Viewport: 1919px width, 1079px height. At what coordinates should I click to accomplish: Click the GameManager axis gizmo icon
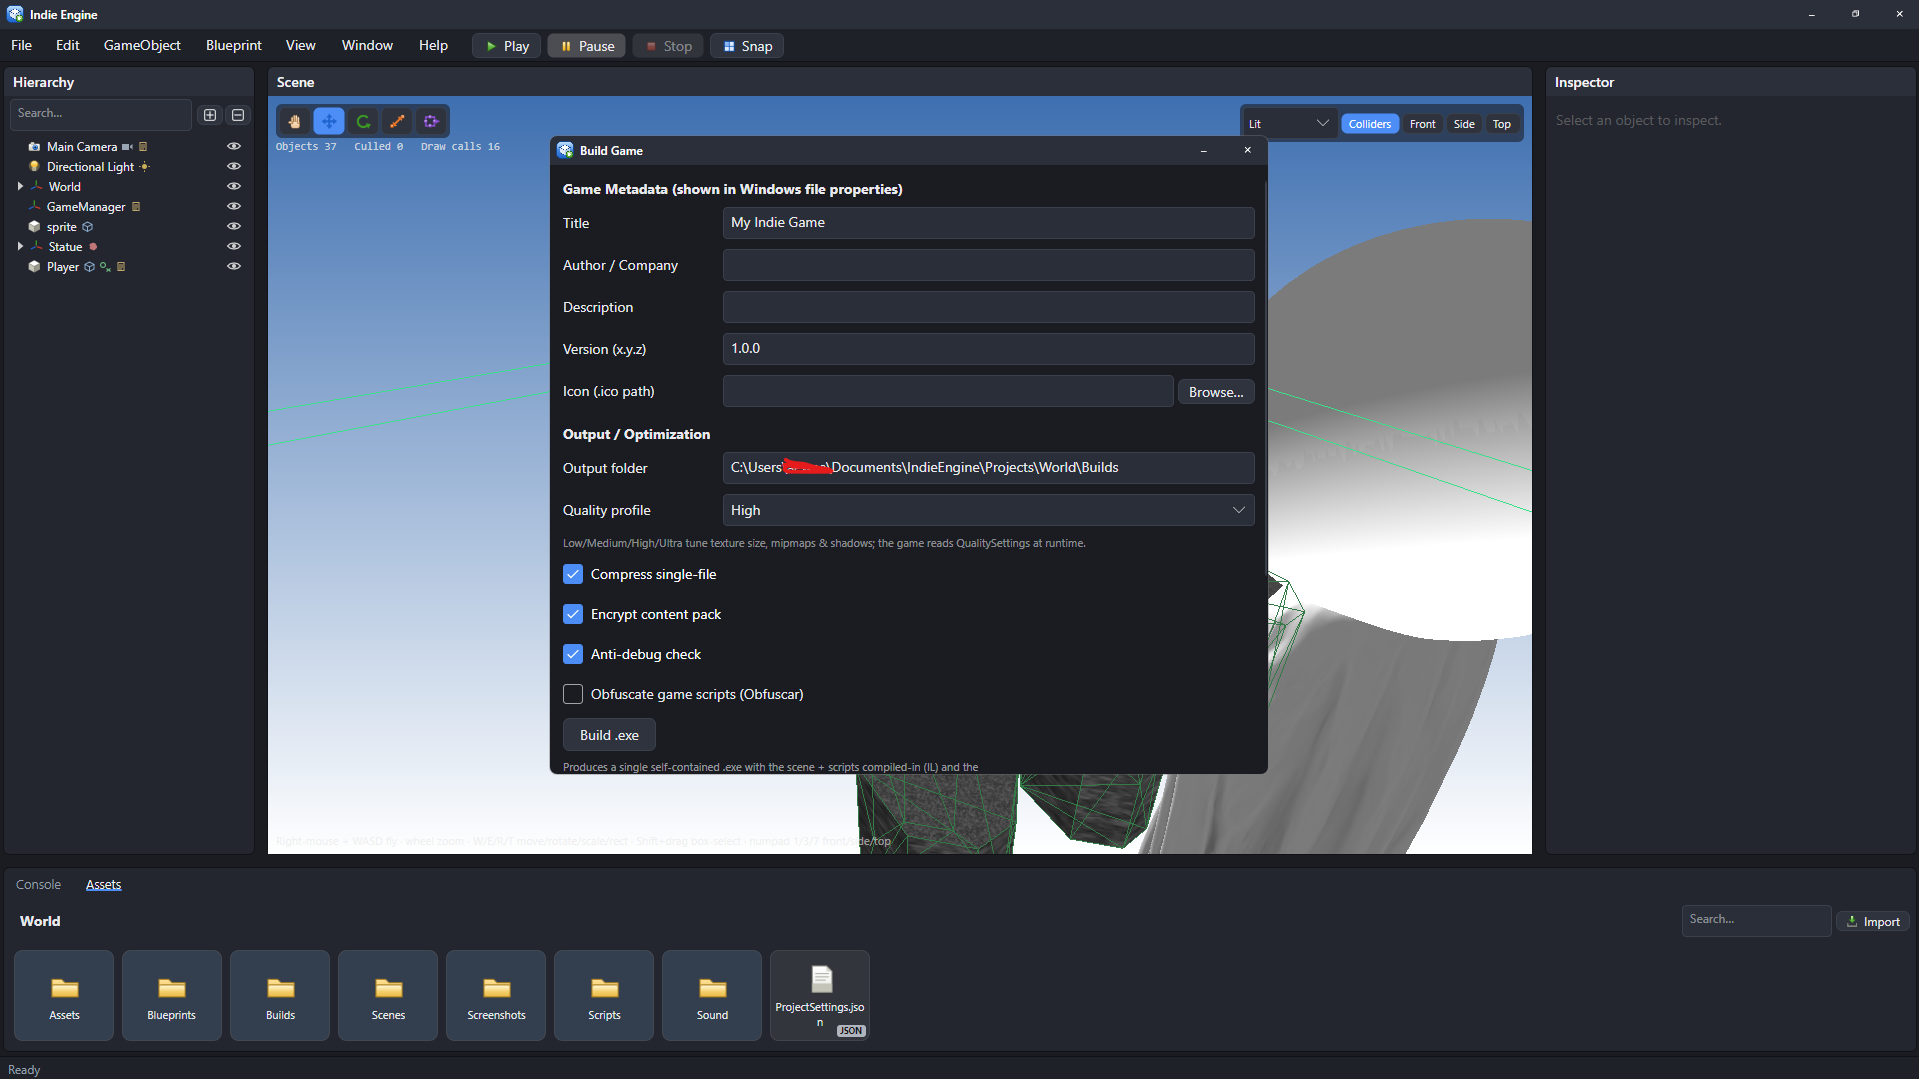pos(34,207)
